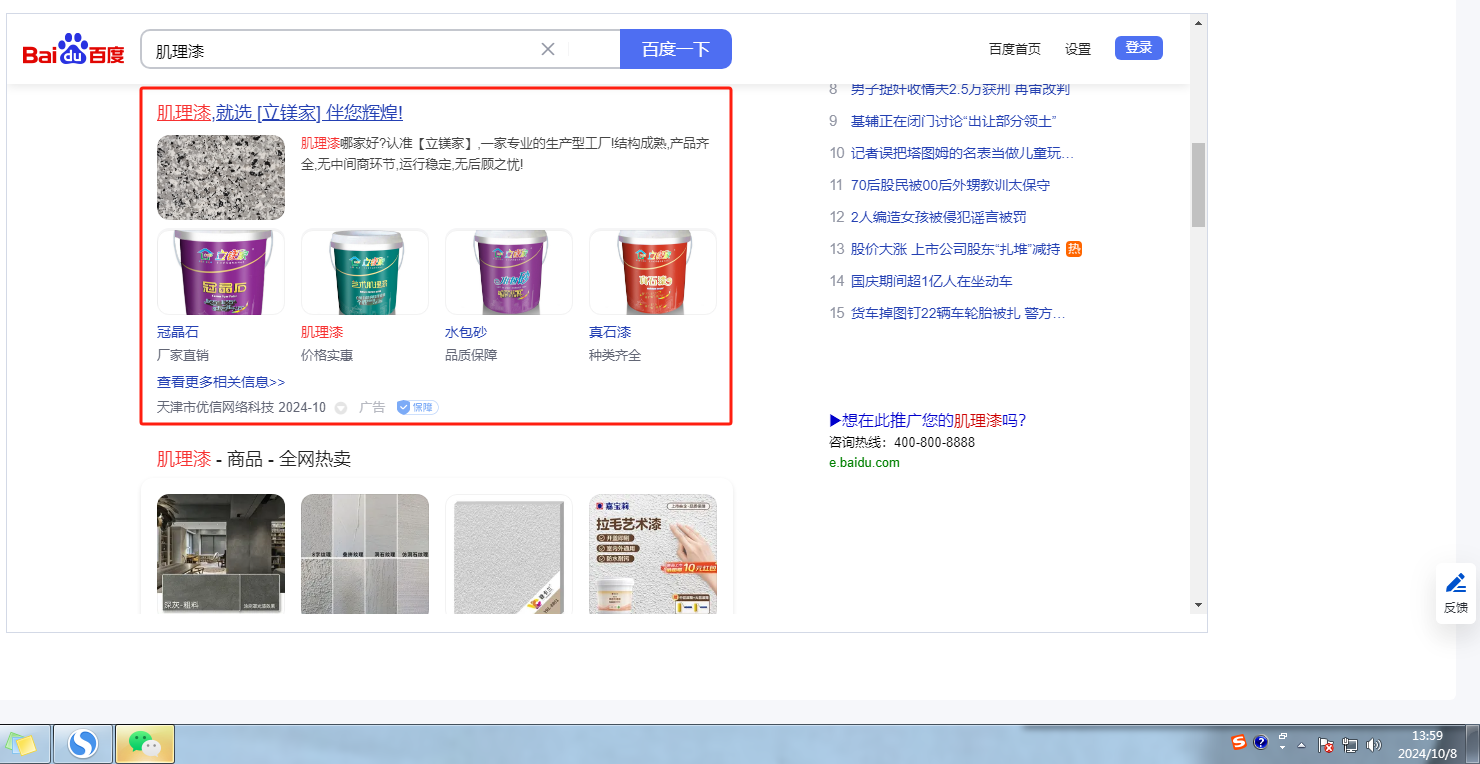Screen dimensions: 1480x764
Task: Open the 冠晶石 product link
Action: tap(178, 332)
